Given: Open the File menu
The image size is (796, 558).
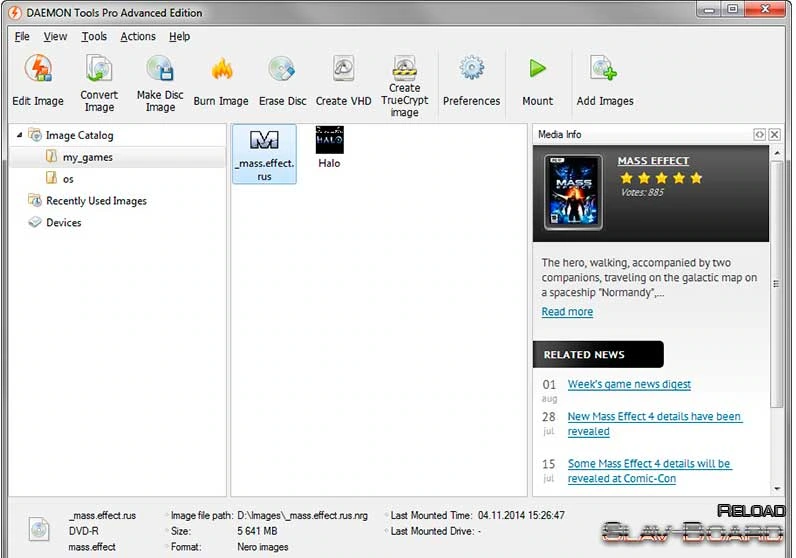Looking at the screenshot, I should click(x=22, y=37).
